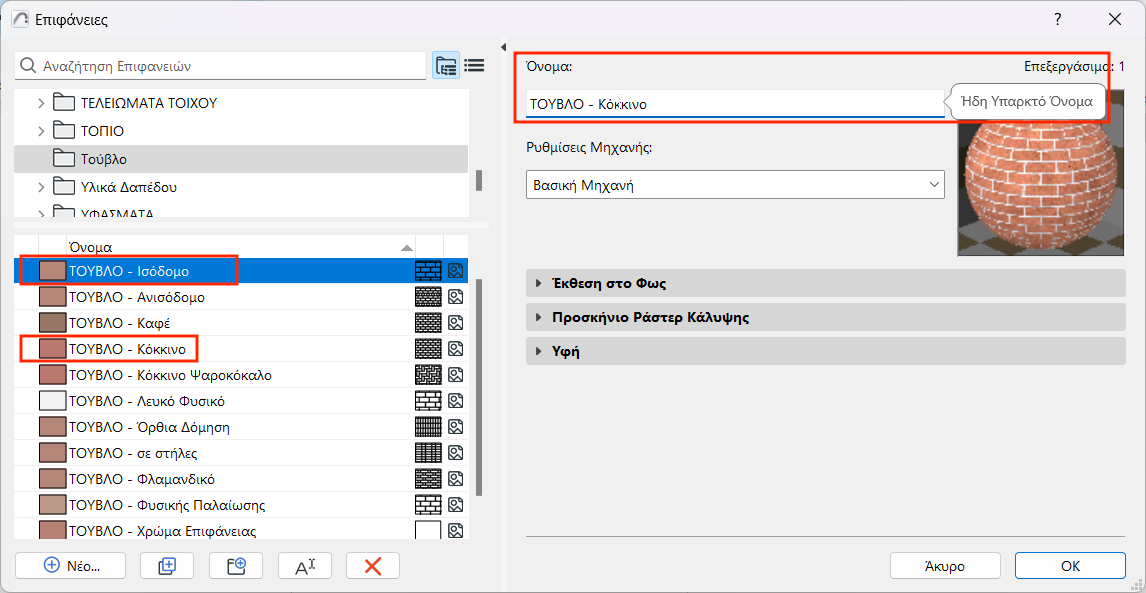
Task: Click folder icon of ΤΟΠΙΟ
Action: 65,131
